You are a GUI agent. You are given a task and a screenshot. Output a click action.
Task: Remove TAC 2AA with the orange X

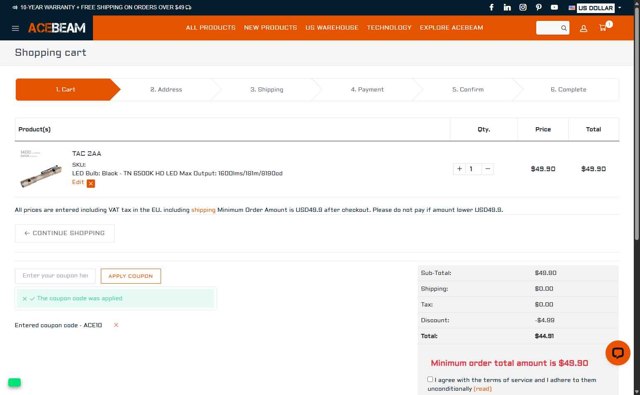(x=91, y=184)
